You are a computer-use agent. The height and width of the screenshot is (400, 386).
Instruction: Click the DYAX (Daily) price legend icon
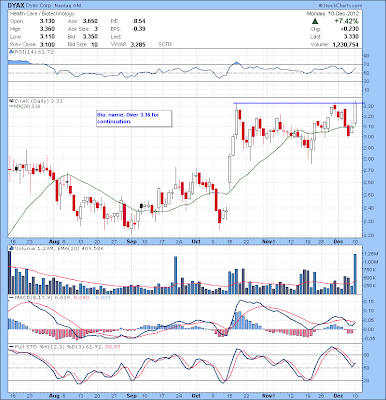[10, 101]
